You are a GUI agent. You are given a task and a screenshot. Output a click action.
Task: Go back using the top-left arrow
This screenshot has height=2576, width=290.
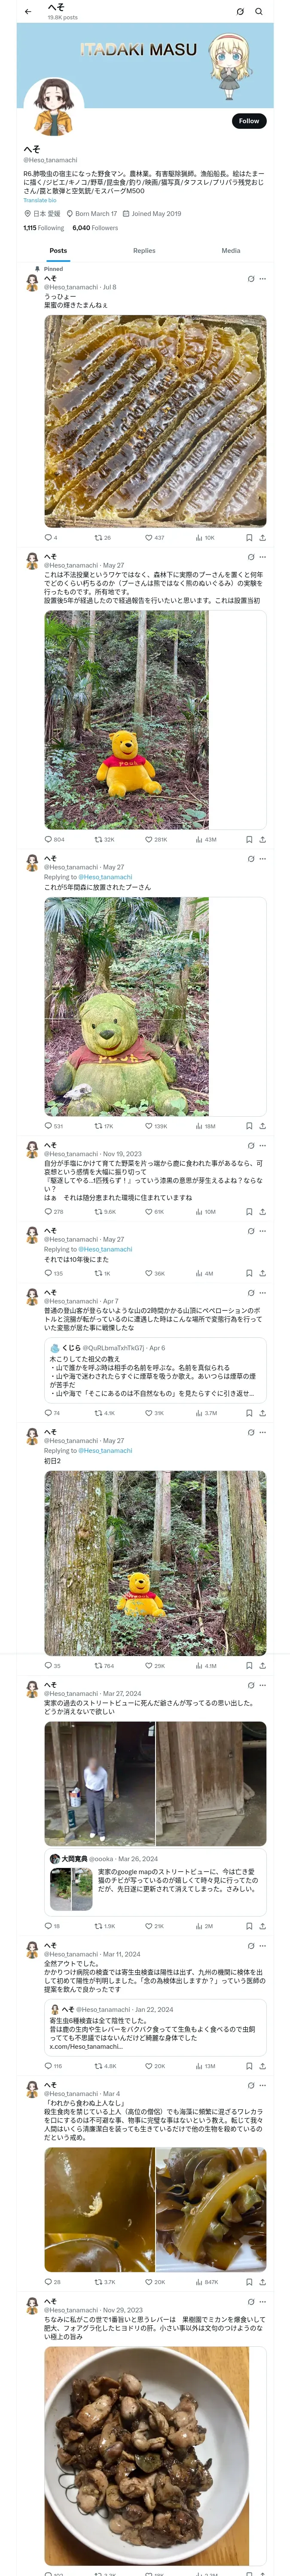(28, 12)
